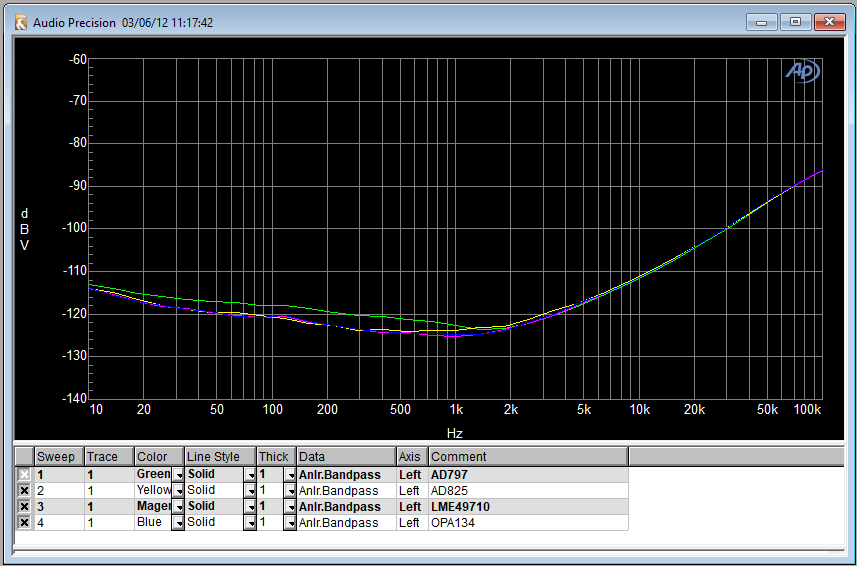Click the 1k label on frequency axis
This screenshot has height=566, width=857.
tap(456, 409)
